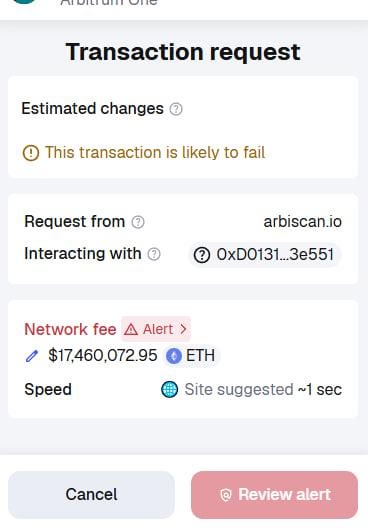Open the Interacting with info tooltip icon
This screenshot has width=368, height=531.
(x=154, y=254)
